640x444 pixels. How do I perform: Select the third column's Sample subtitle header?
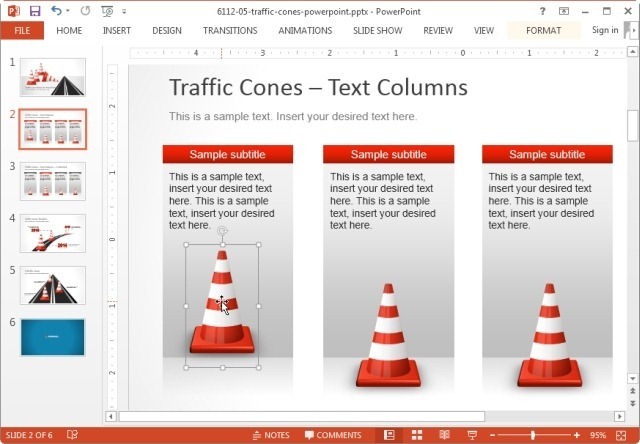click(x=547, y=154)
